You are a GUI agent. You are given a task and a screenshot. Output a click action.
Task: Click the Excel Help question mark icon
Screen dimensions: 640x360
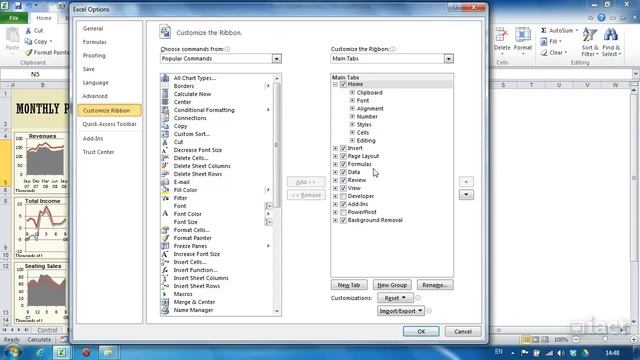click(601, 18)
